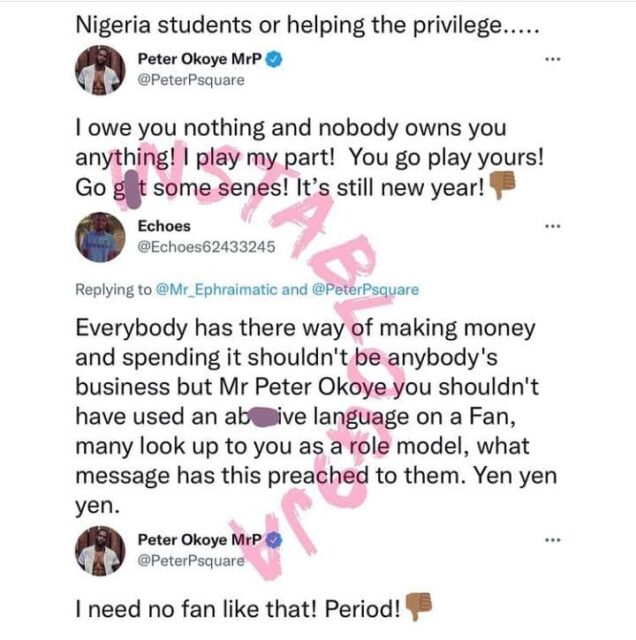Open @PeterPsquare link in Replying to line

[x=365, y=289]
